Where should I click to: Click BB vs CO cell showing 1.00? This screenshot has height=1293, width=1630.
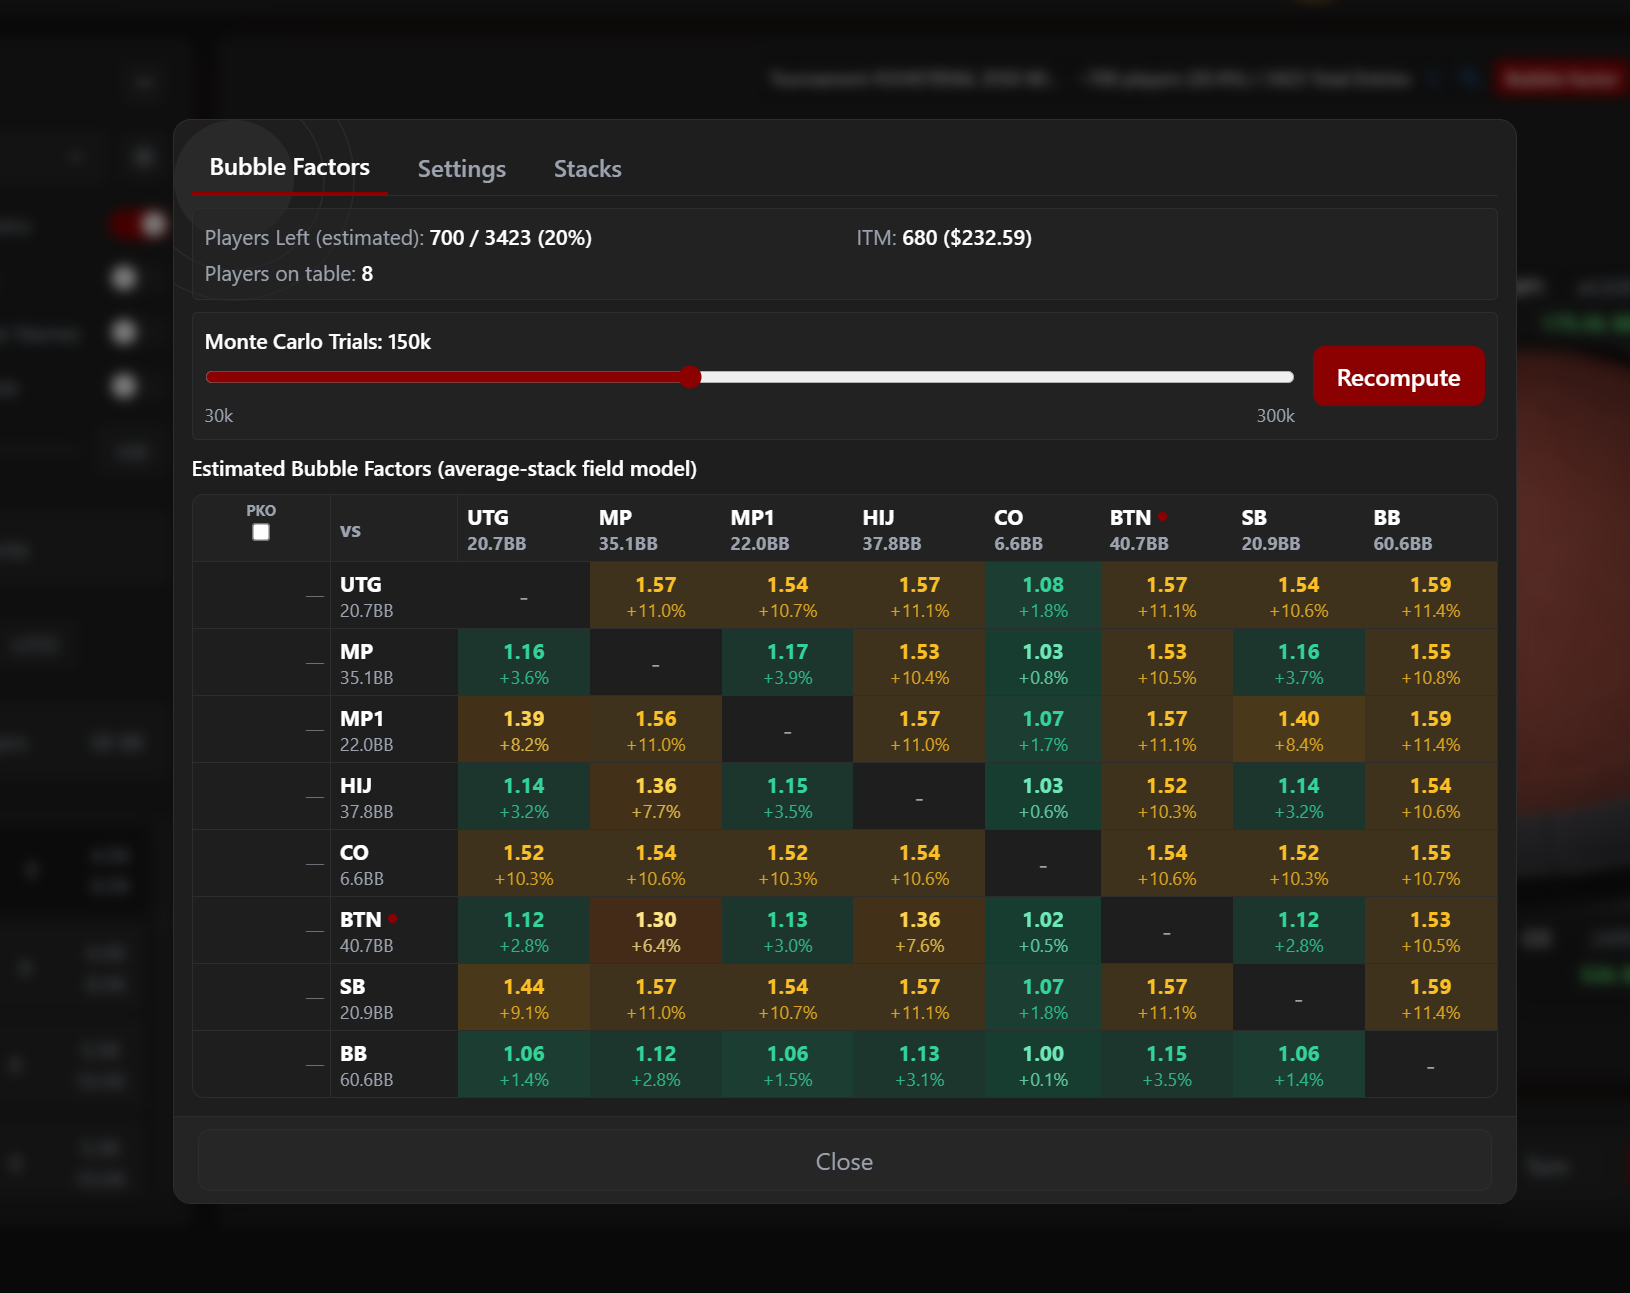(x=1043, y=1065)
